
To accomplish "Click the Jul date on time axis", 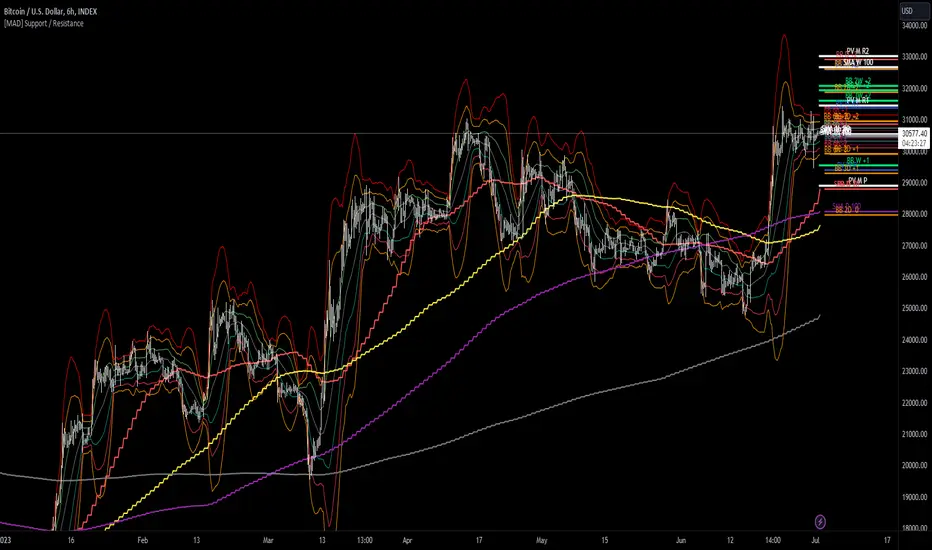I will click(x=816, y=540).
